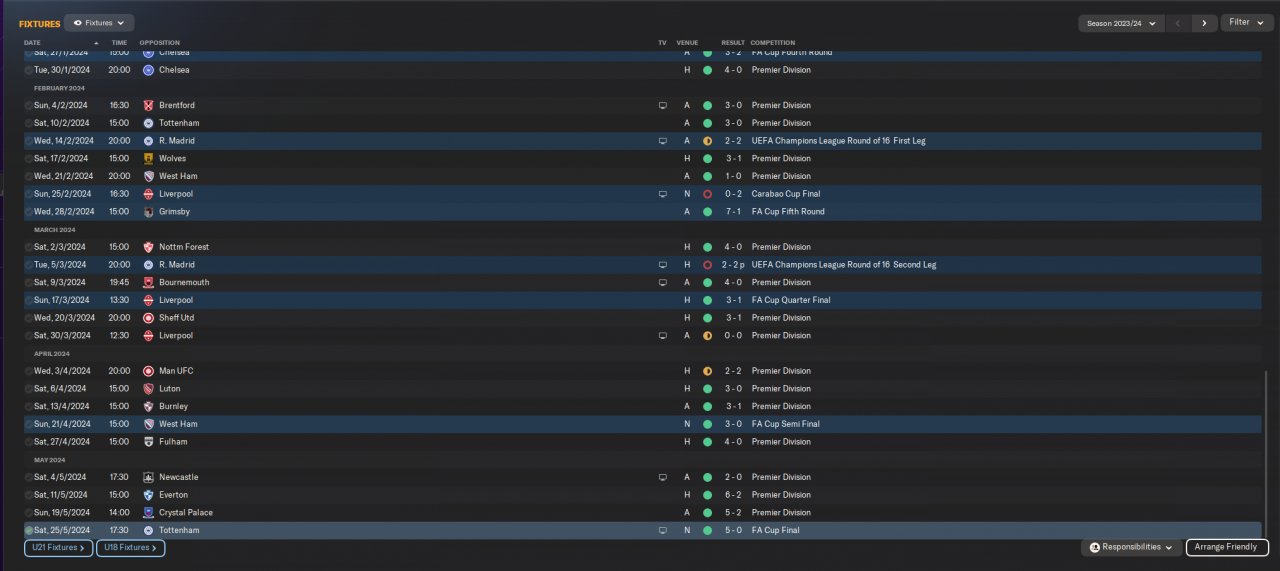1280x571 pixels.
Task: Open the U21 Fixtures tab
Action: pos(58,548)
